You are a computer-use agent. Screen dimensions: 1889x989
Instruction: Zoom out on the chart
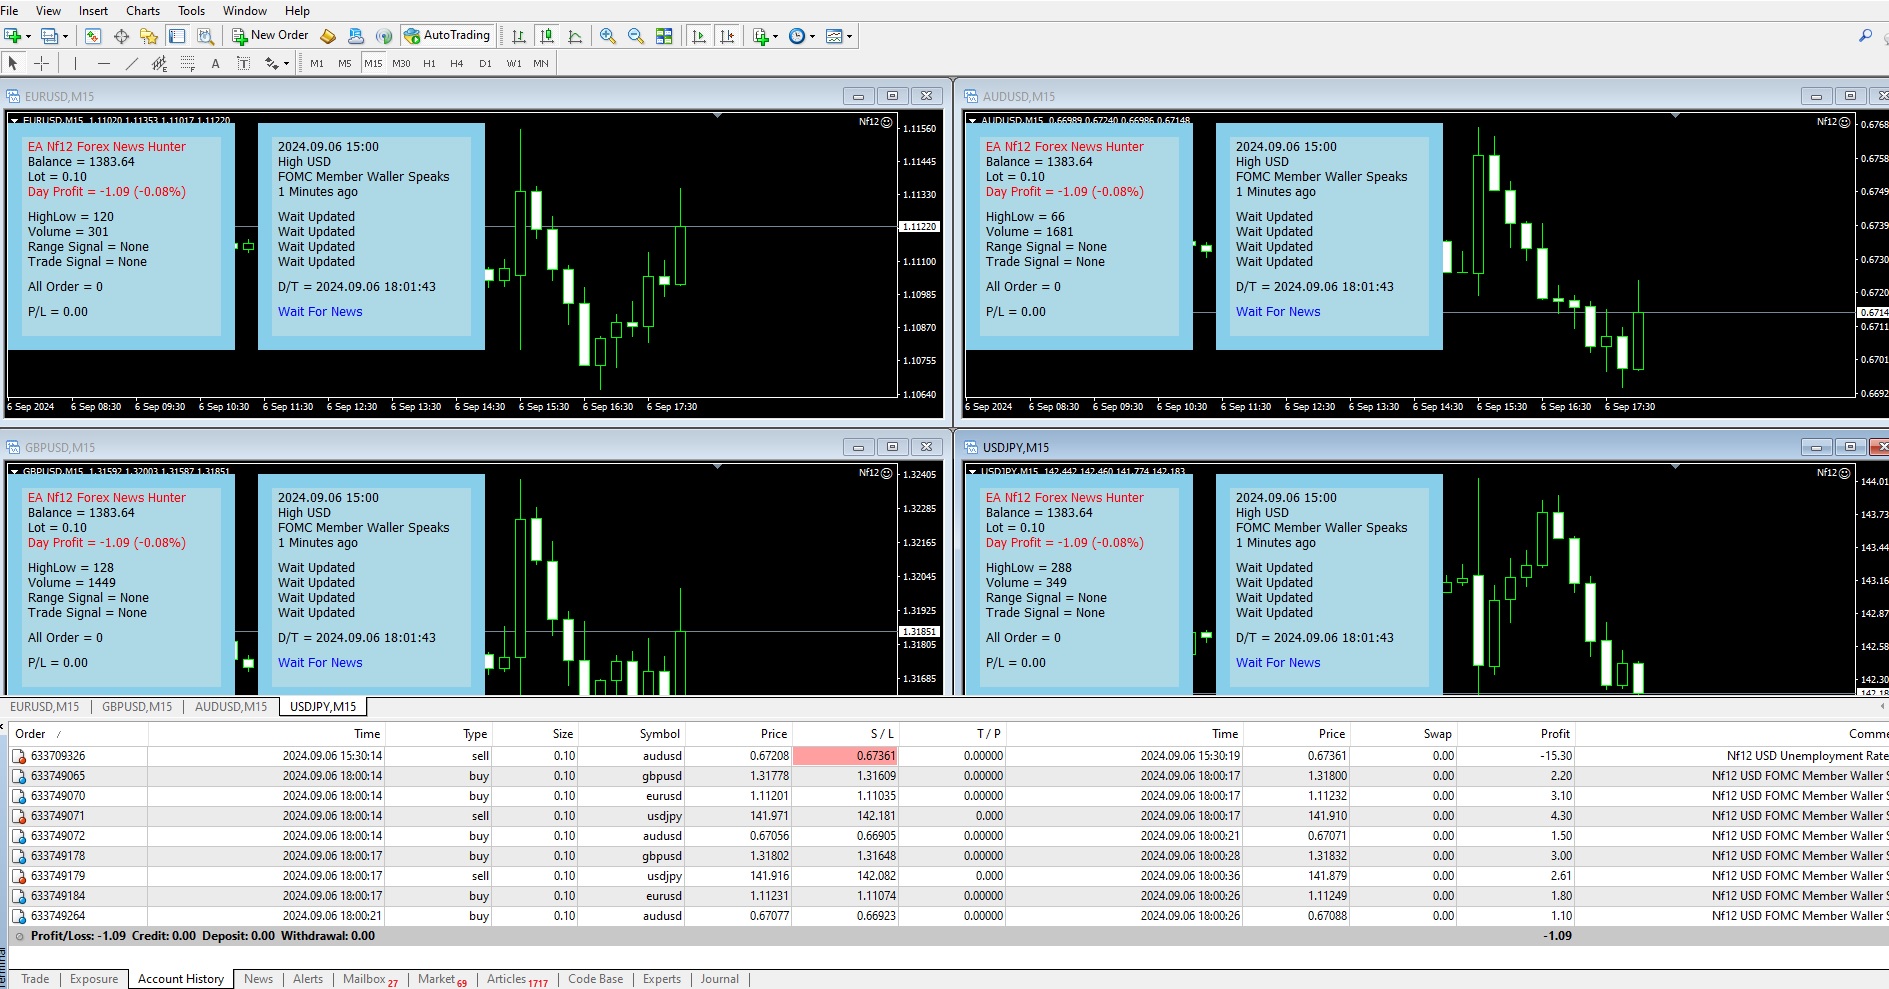[x=636, y=36]
